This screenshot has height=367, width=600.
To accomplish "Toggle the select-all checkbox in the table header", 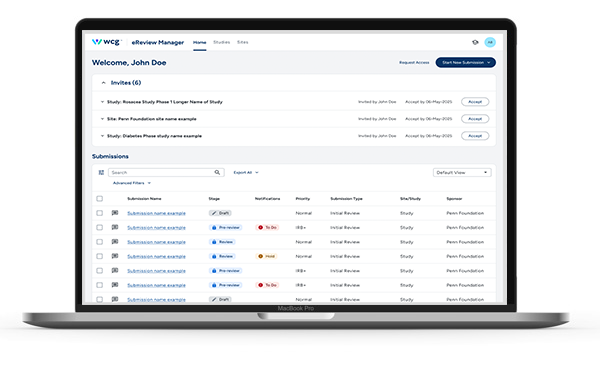I will (99, 199).
